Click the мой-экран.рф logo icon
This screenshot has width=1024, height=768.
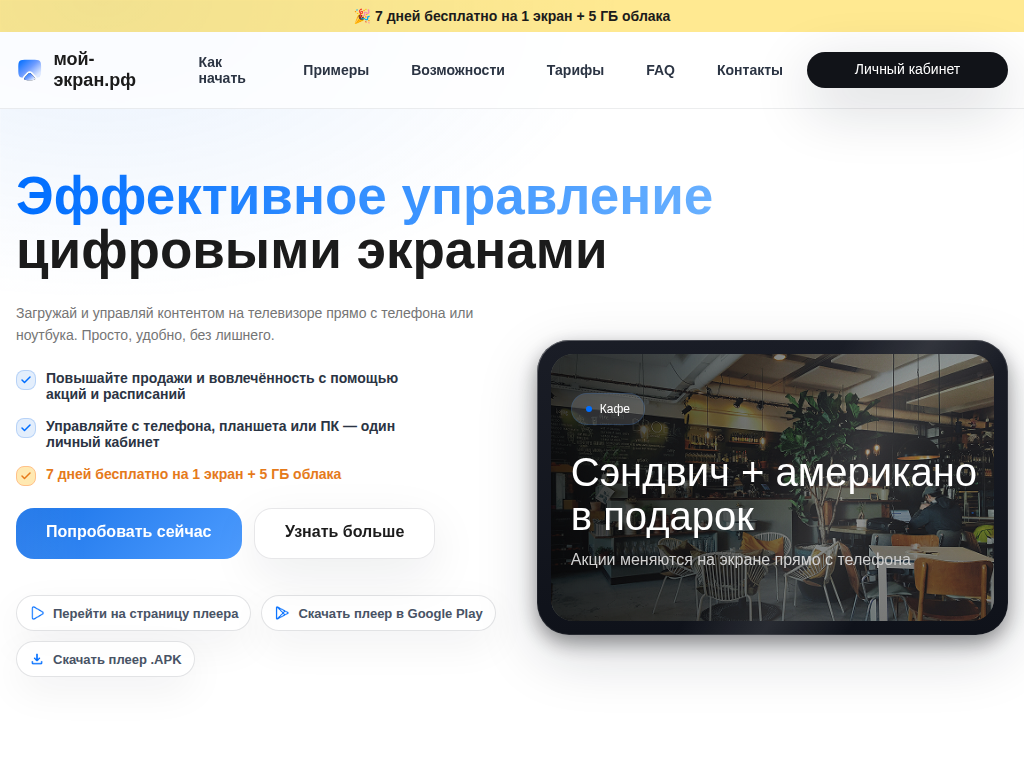pos(27,68)
